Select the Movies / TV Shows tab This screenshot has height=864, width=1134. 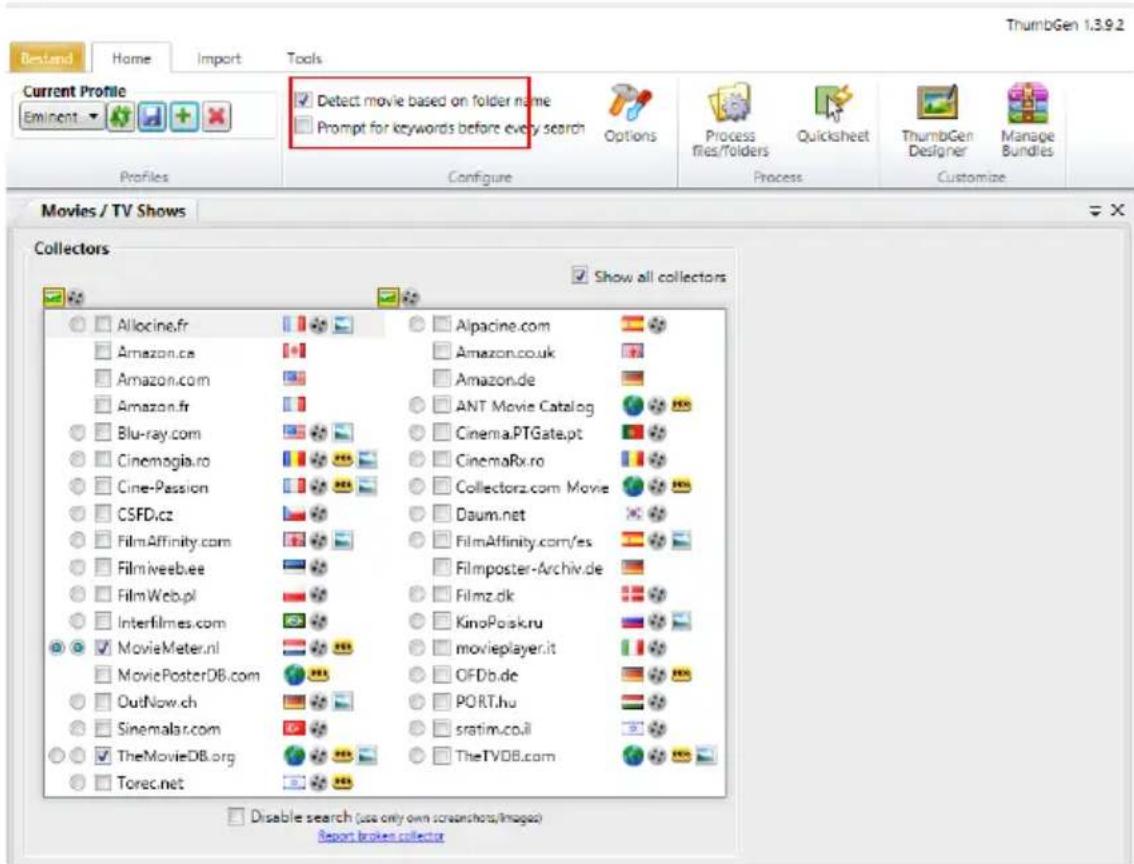click(113, 210)
